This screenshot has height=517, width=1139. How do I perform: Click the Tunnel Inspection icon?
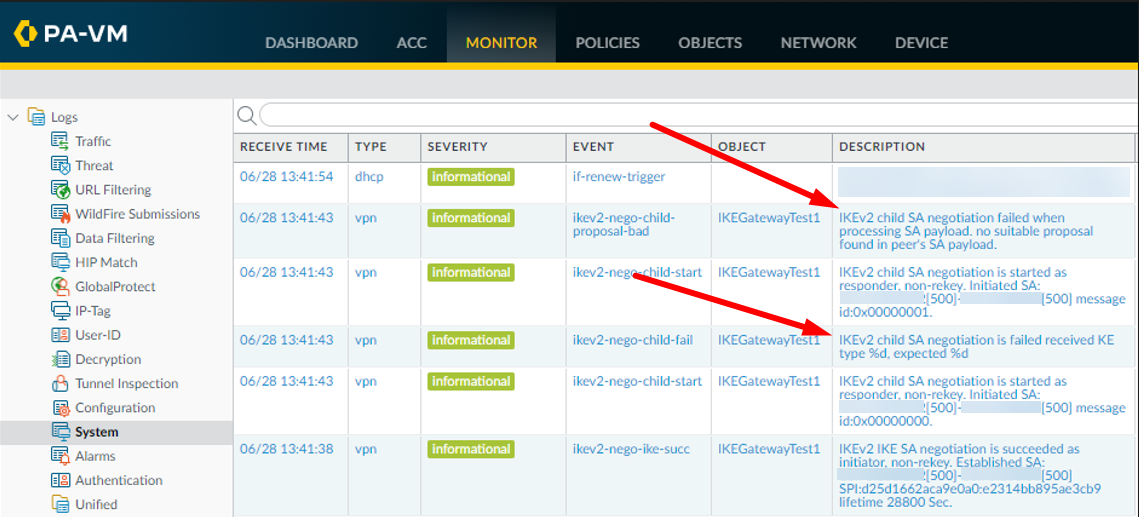pyautogui.click(x=59, y=383)
